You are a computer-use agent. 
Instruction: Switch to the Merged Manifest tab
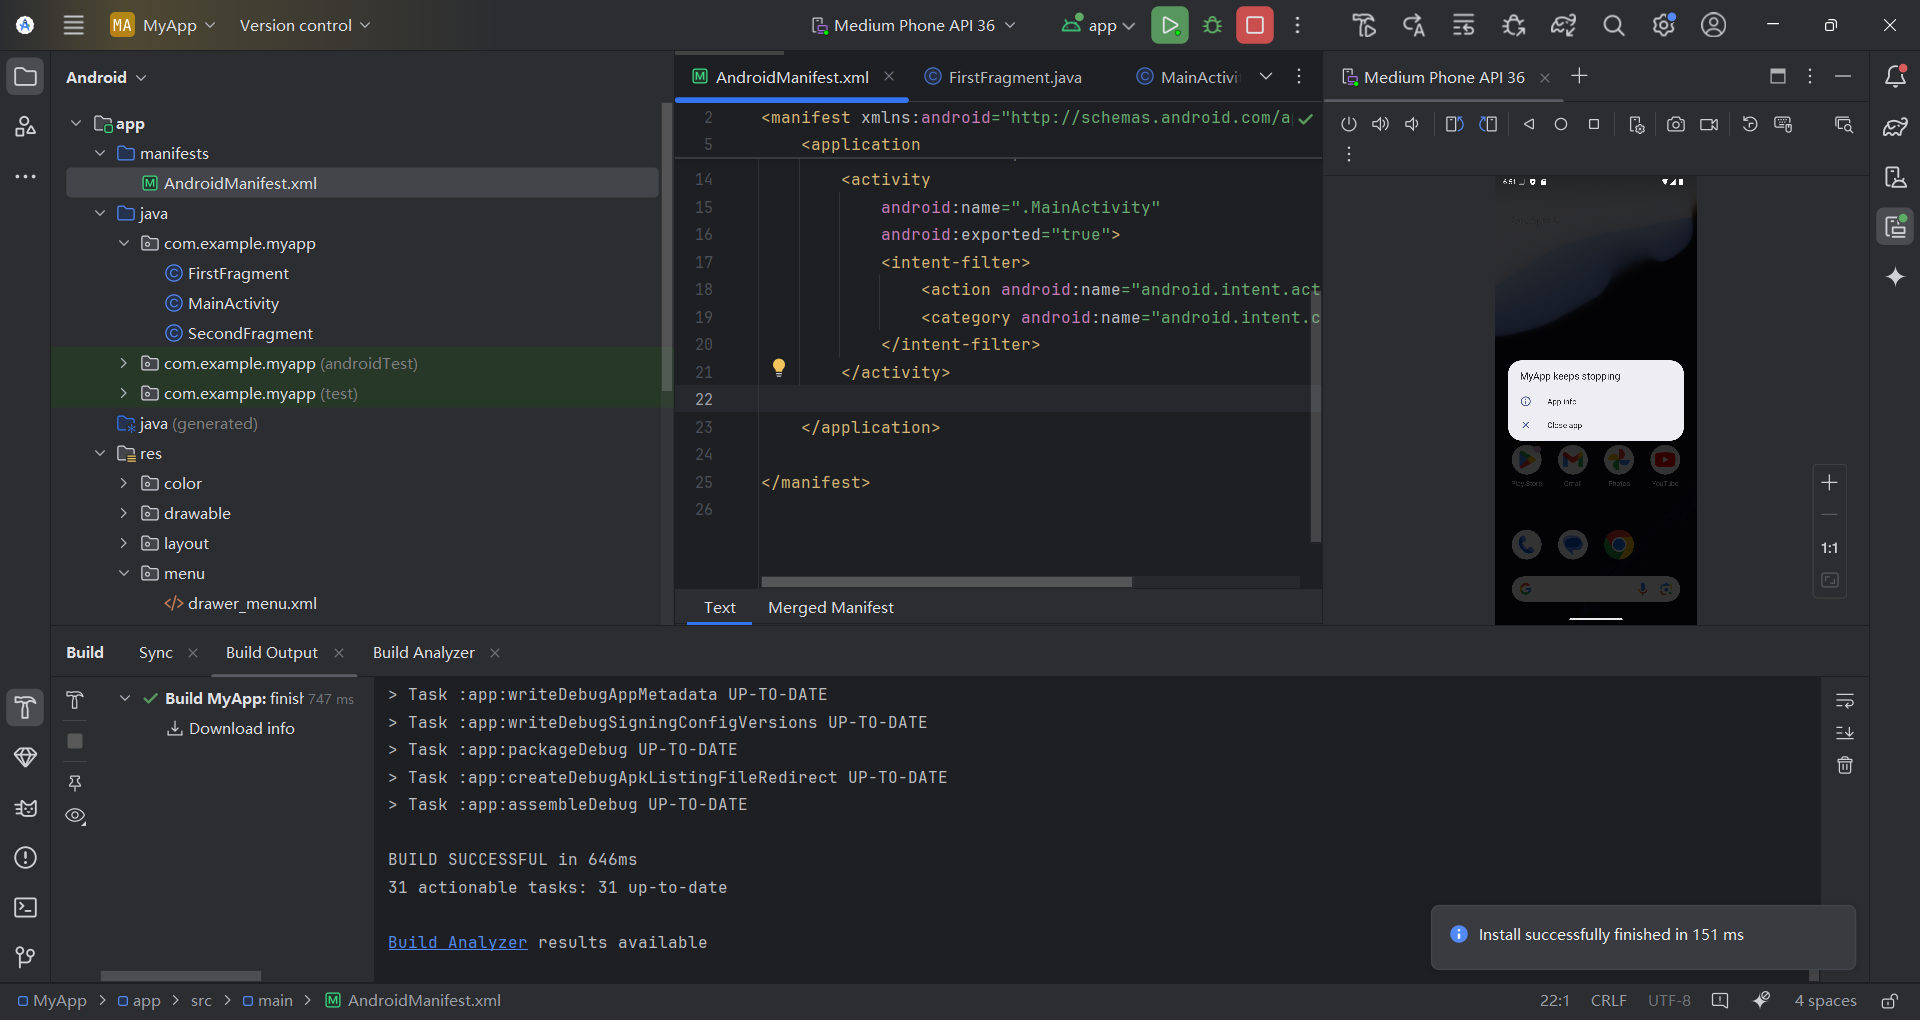click(830, 607)
